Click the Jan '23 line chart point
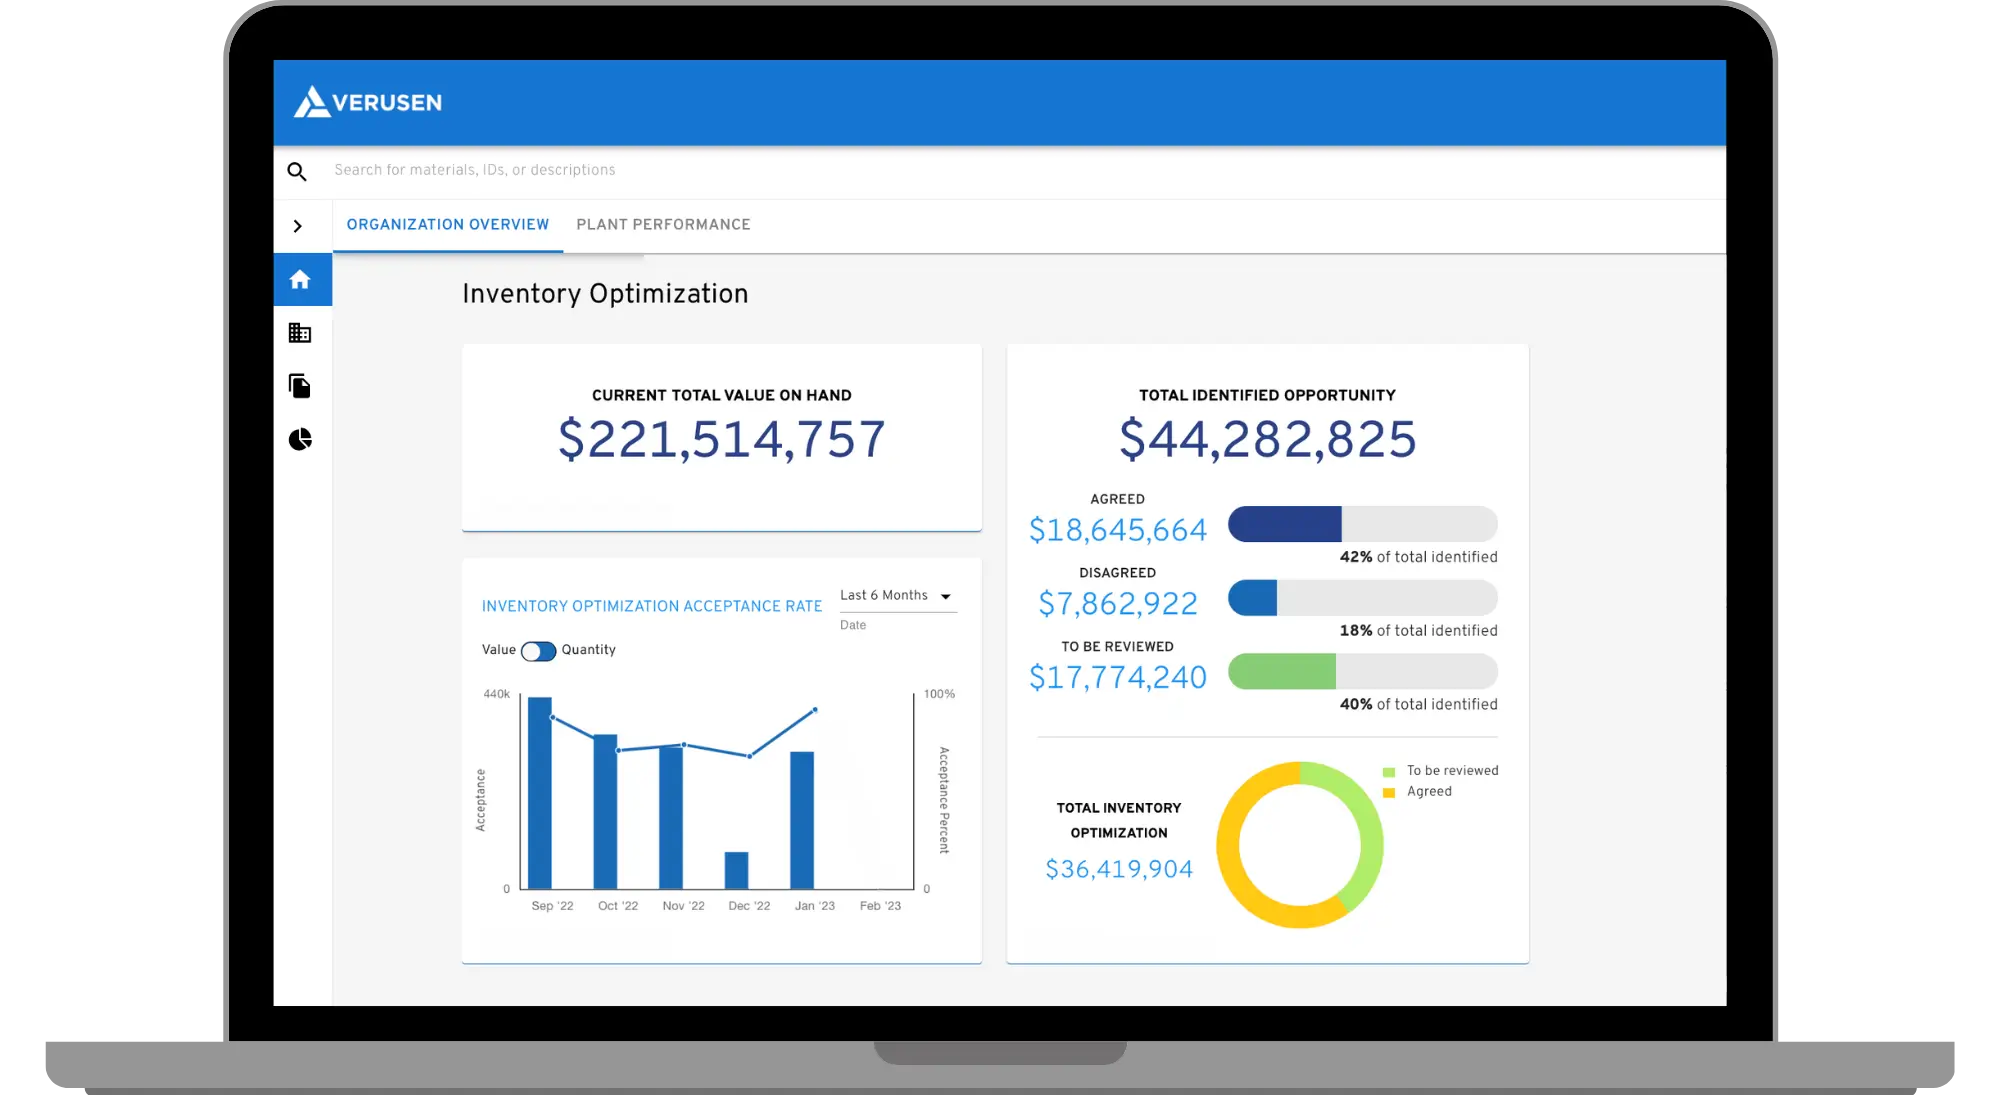2000x1118 pixels. [x=815, y=710]
